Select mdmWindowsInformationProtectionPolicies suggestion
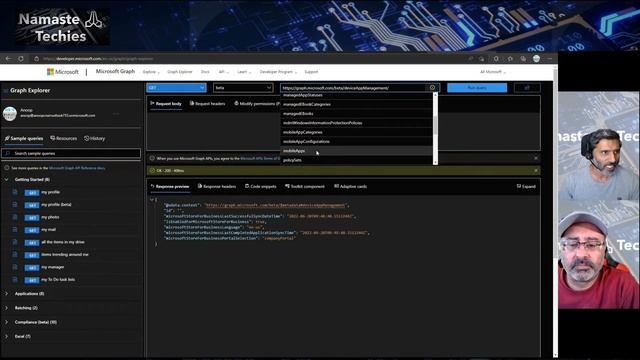 (x=356, y=123)
